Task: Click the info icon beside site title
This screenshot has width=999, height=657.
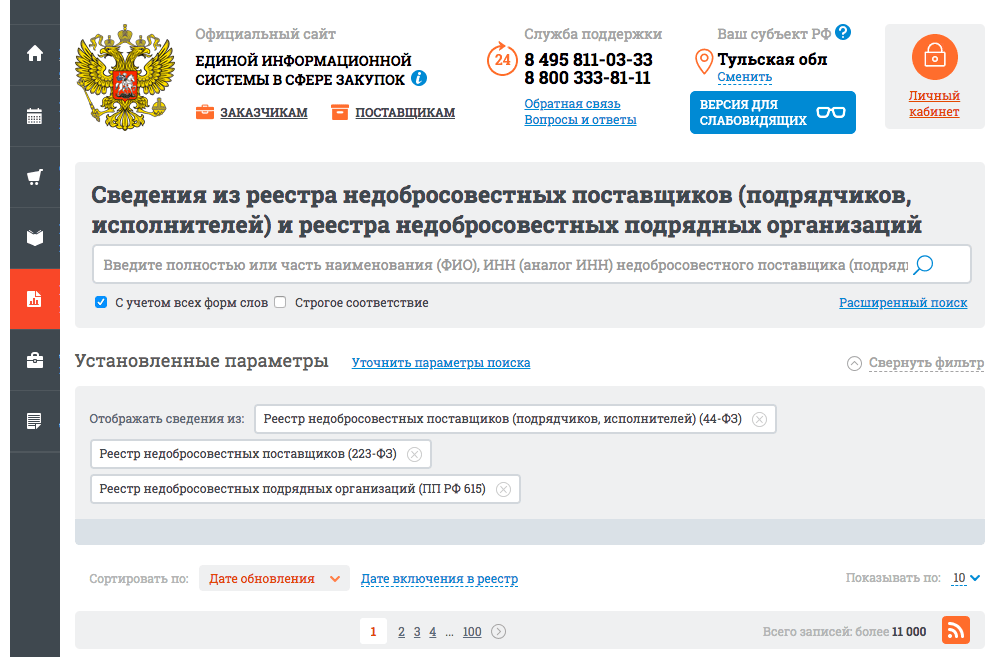Action: [419, 78]
